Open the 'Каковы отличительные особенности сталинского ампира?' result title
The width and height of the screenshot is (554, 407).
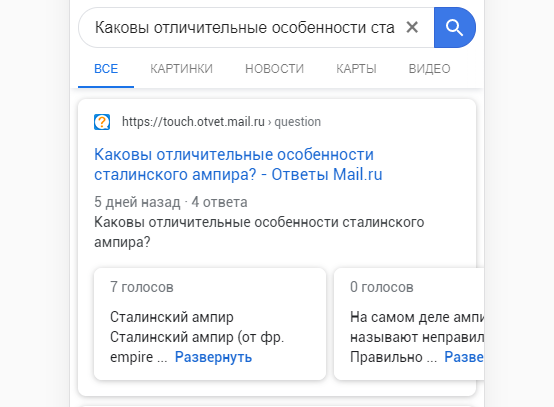(238, 164)
